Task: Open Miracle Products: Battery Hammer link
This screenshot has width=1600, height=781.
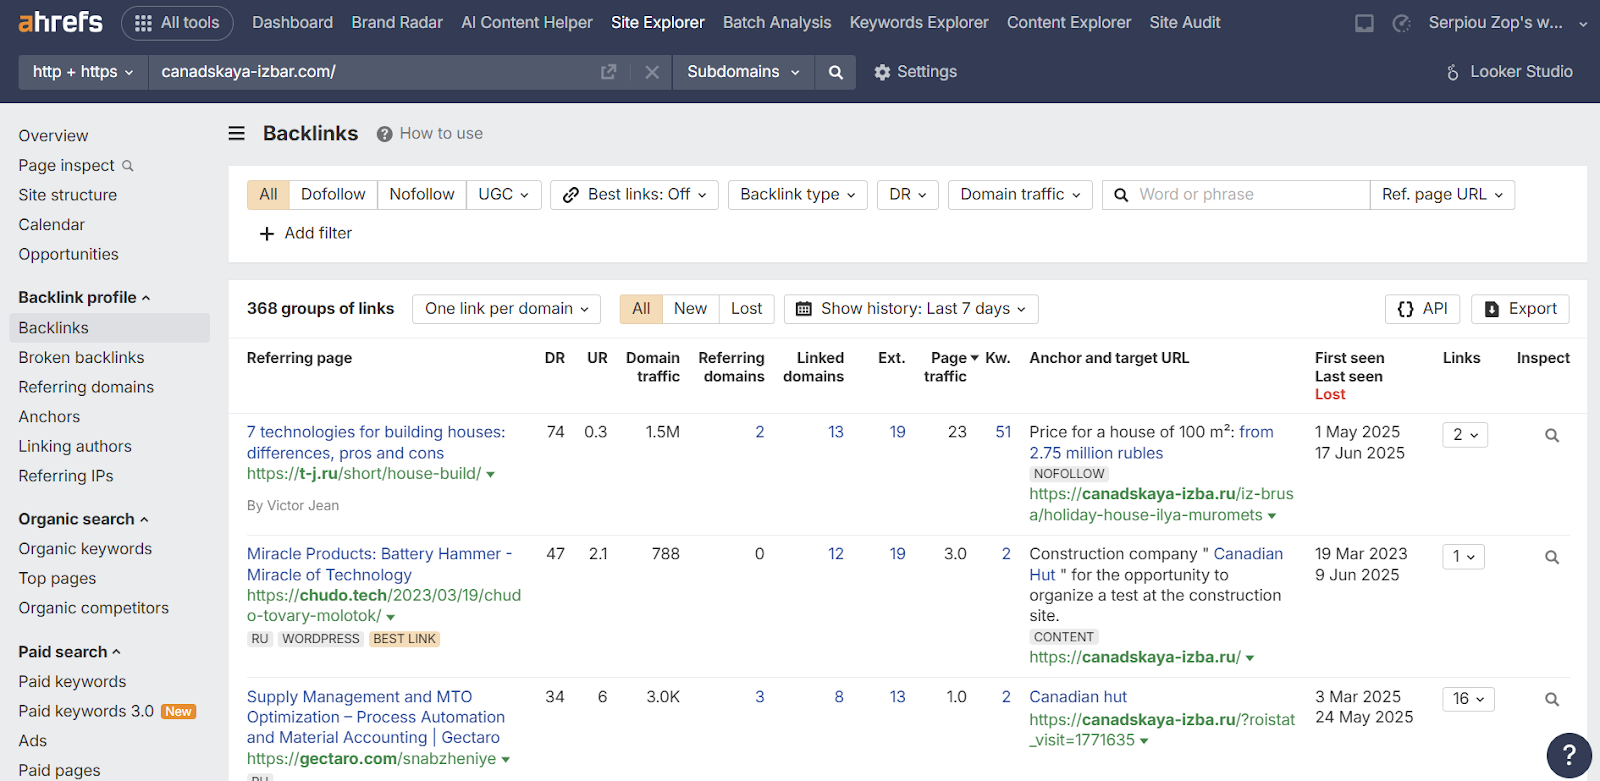Action: tap(379, 565)
